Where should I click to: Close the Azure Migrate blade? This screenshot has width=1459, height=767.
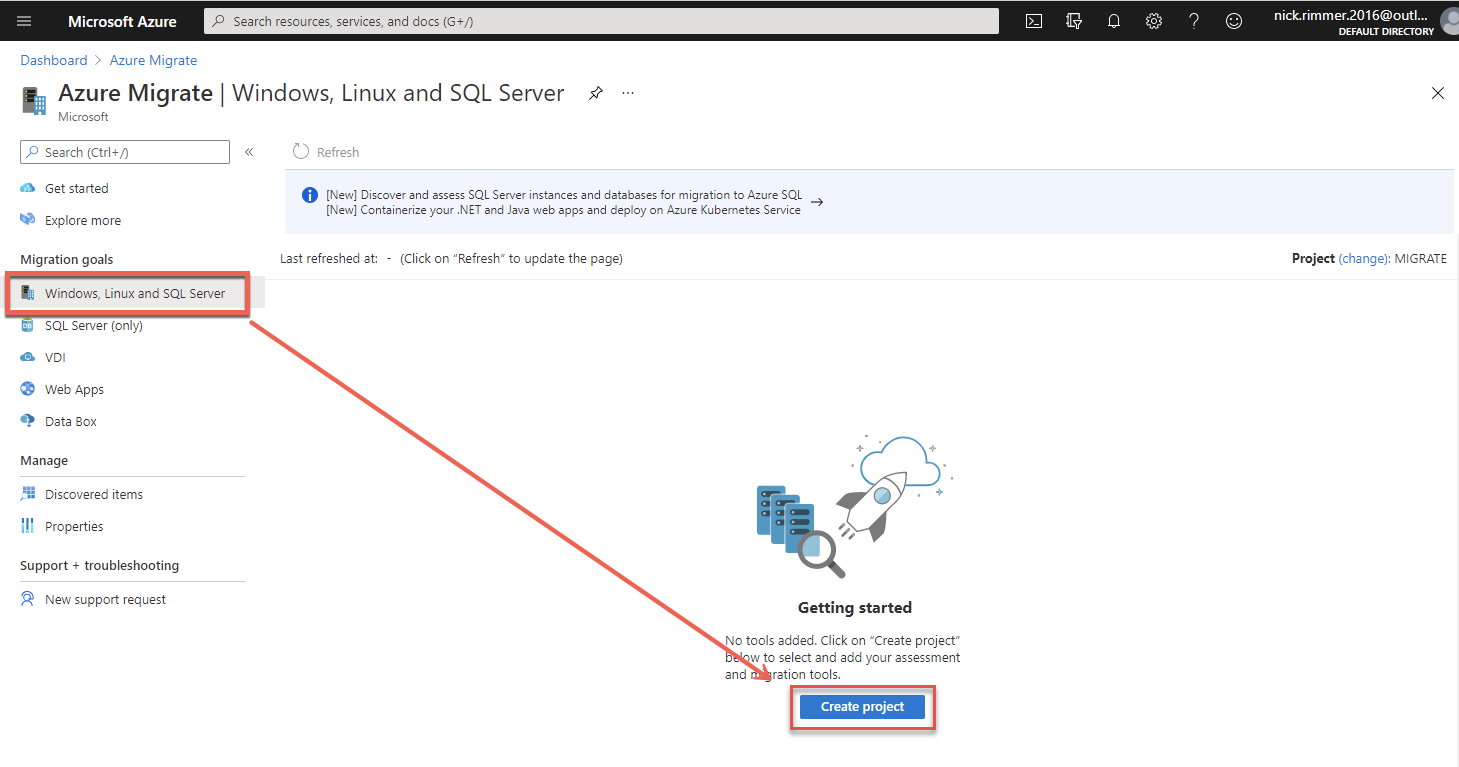pos(1438,93)
